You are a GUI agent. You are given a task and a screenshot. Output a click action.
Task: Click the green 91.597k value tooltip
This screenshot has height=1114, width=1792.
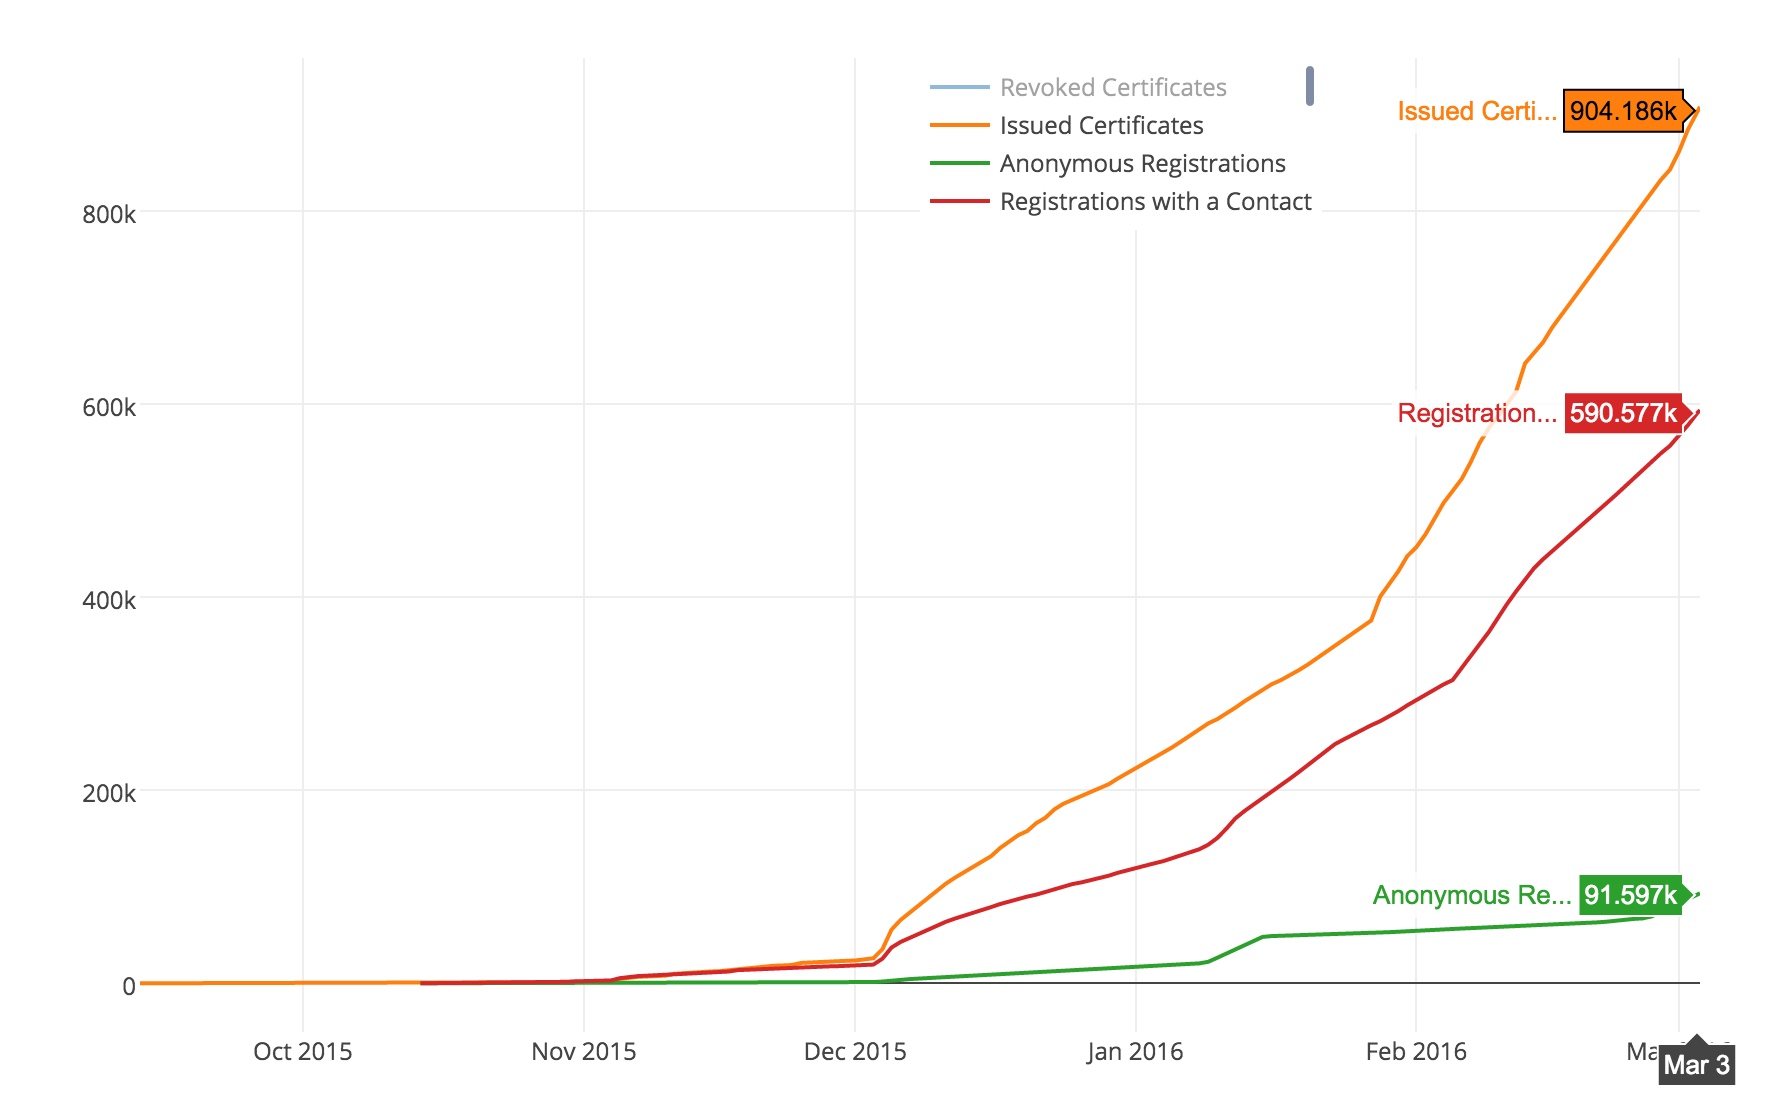pos(1630,895)
